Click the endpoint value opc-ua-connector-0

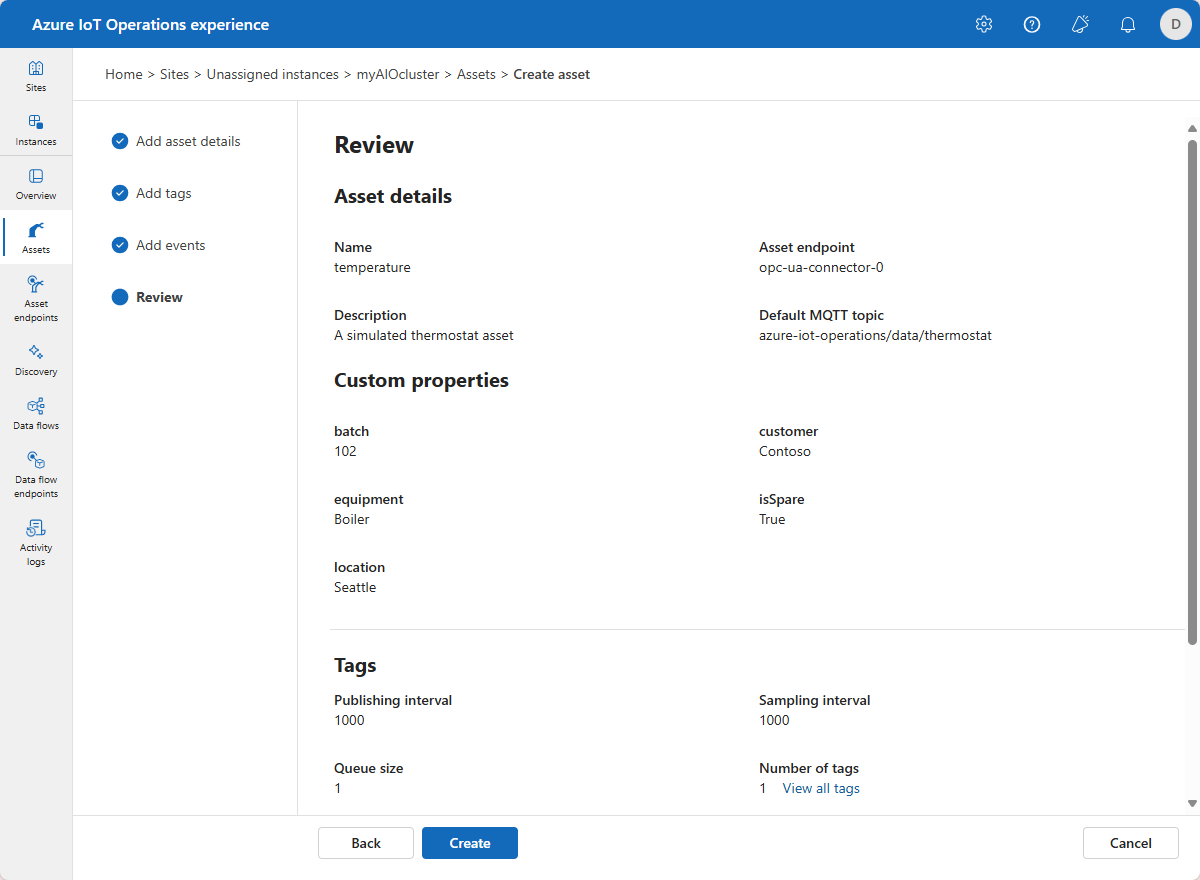pos(821,267)
